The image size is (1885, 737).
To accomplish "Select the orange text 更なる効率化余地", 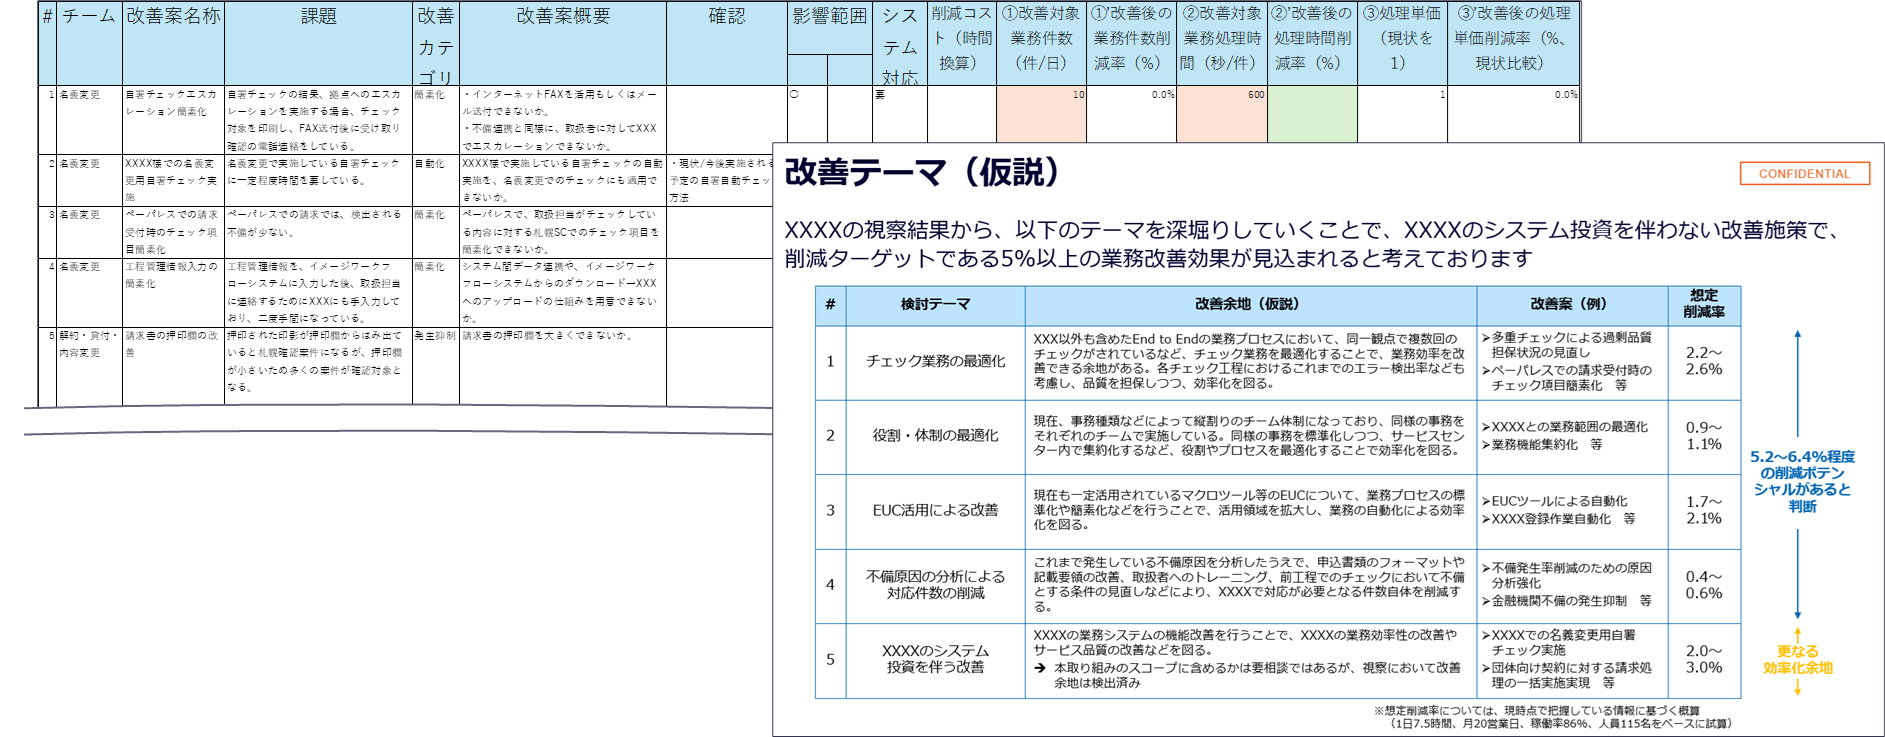I will [x=1797, y=660].
